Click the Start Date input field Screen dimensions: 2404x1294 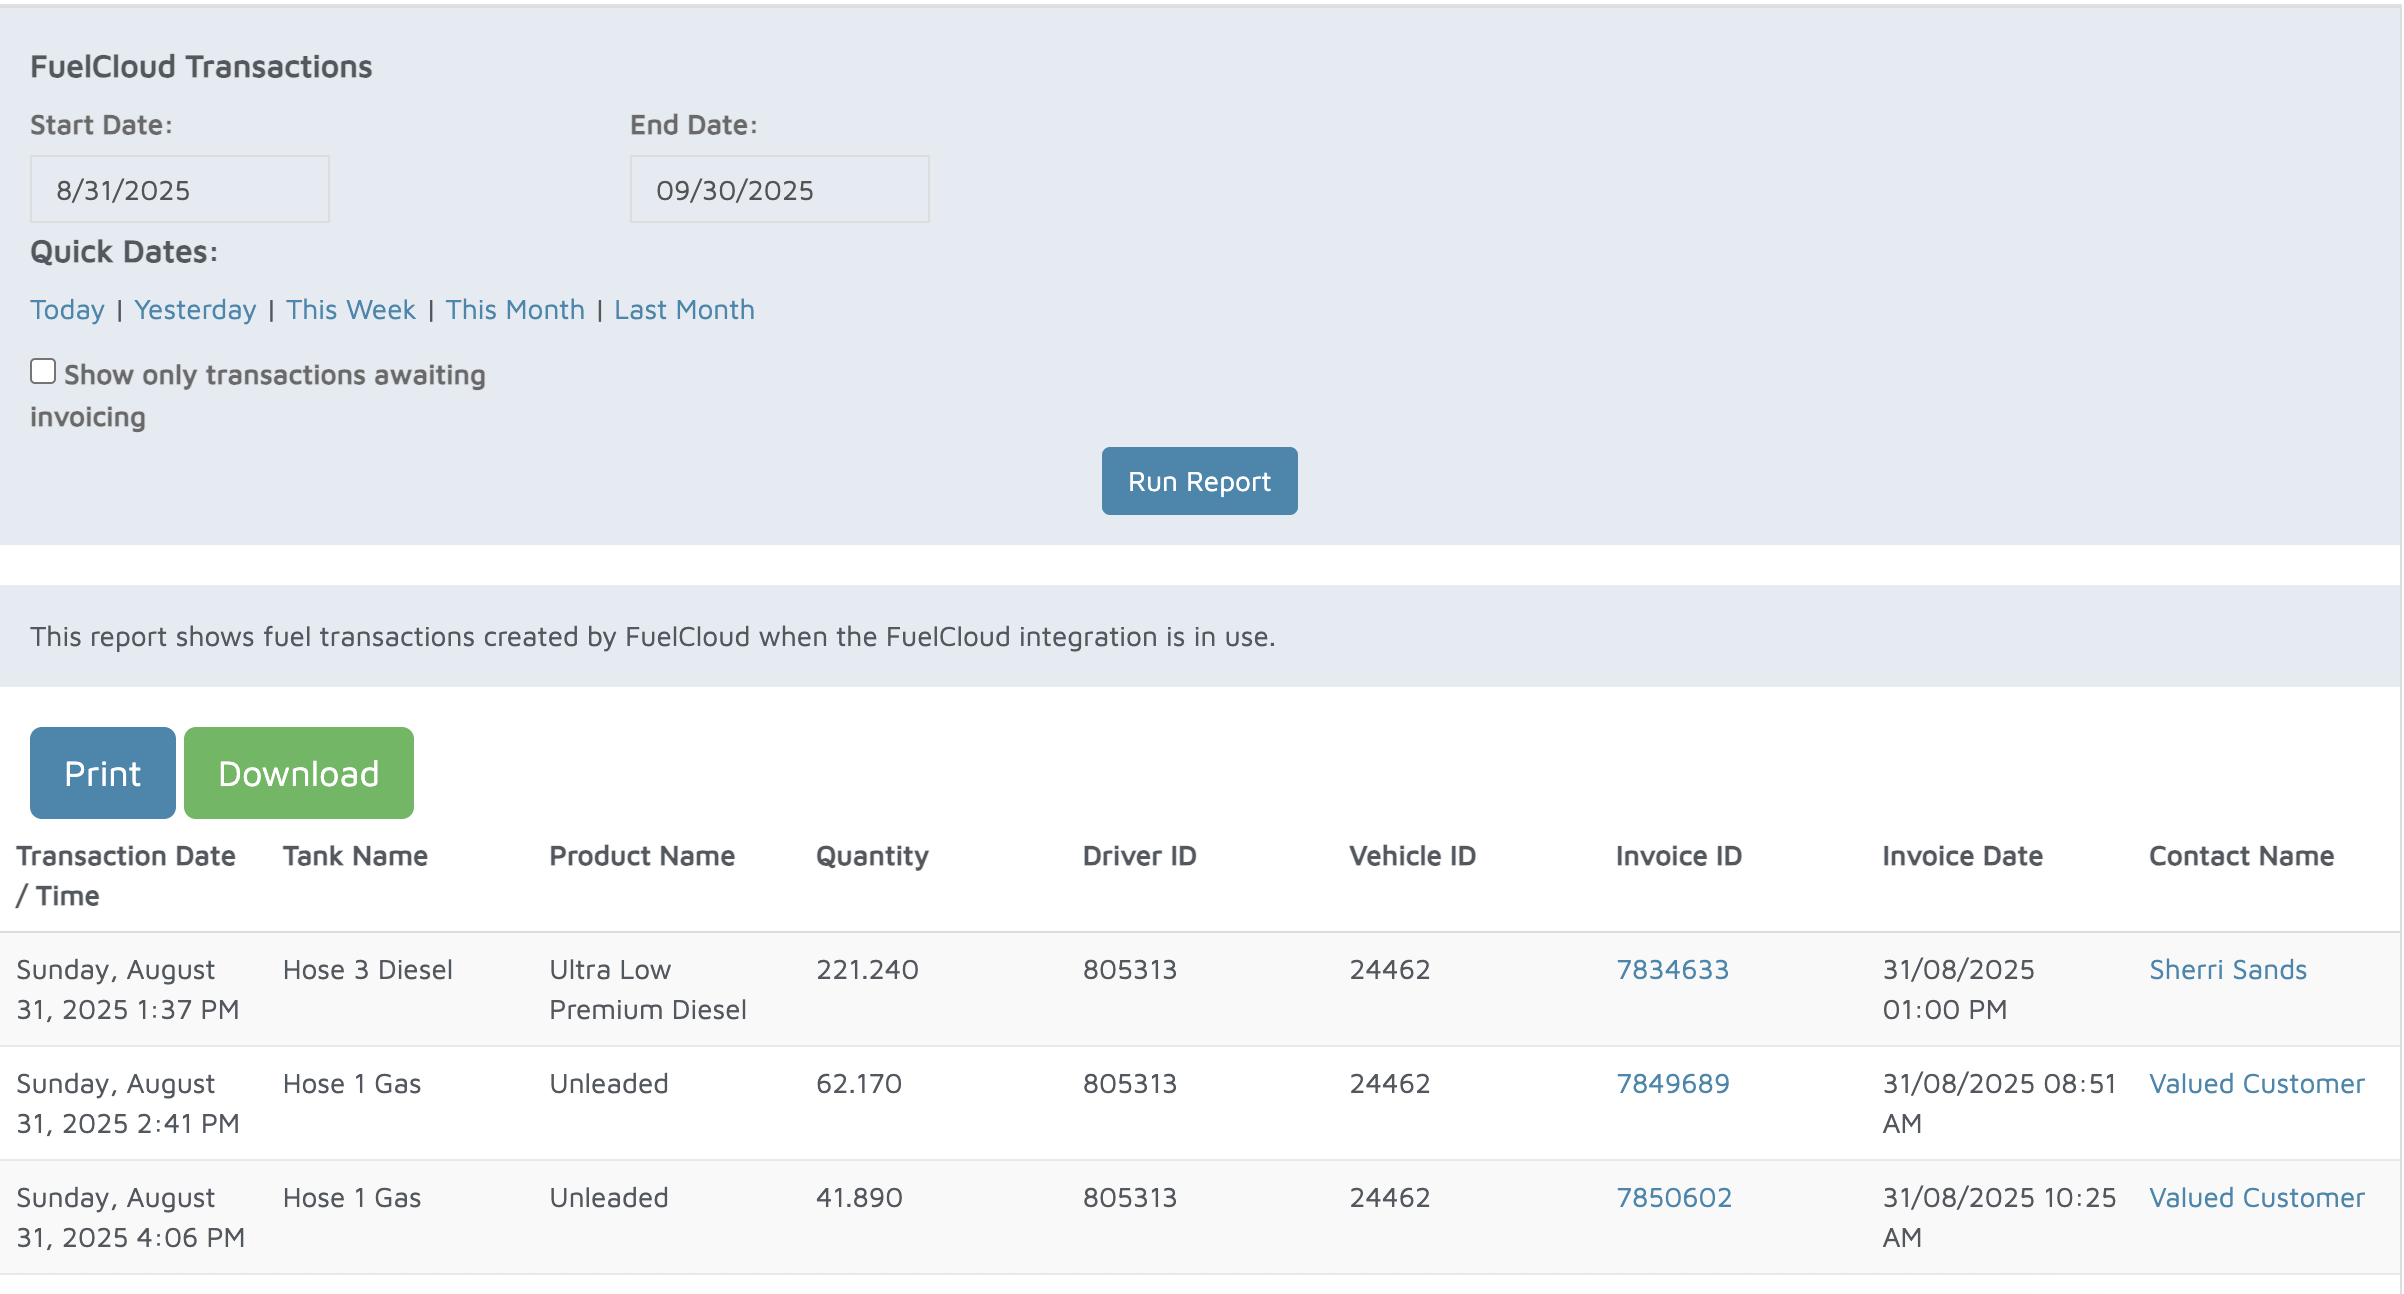tap(180, 189)
